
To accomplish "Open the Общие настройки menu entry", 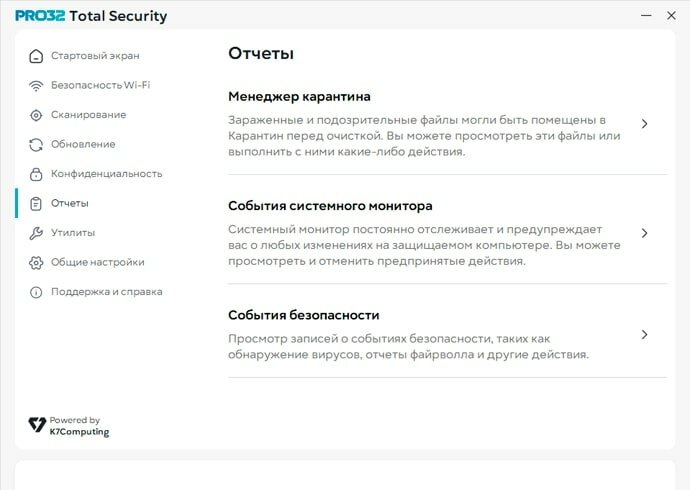I will 98,262.
